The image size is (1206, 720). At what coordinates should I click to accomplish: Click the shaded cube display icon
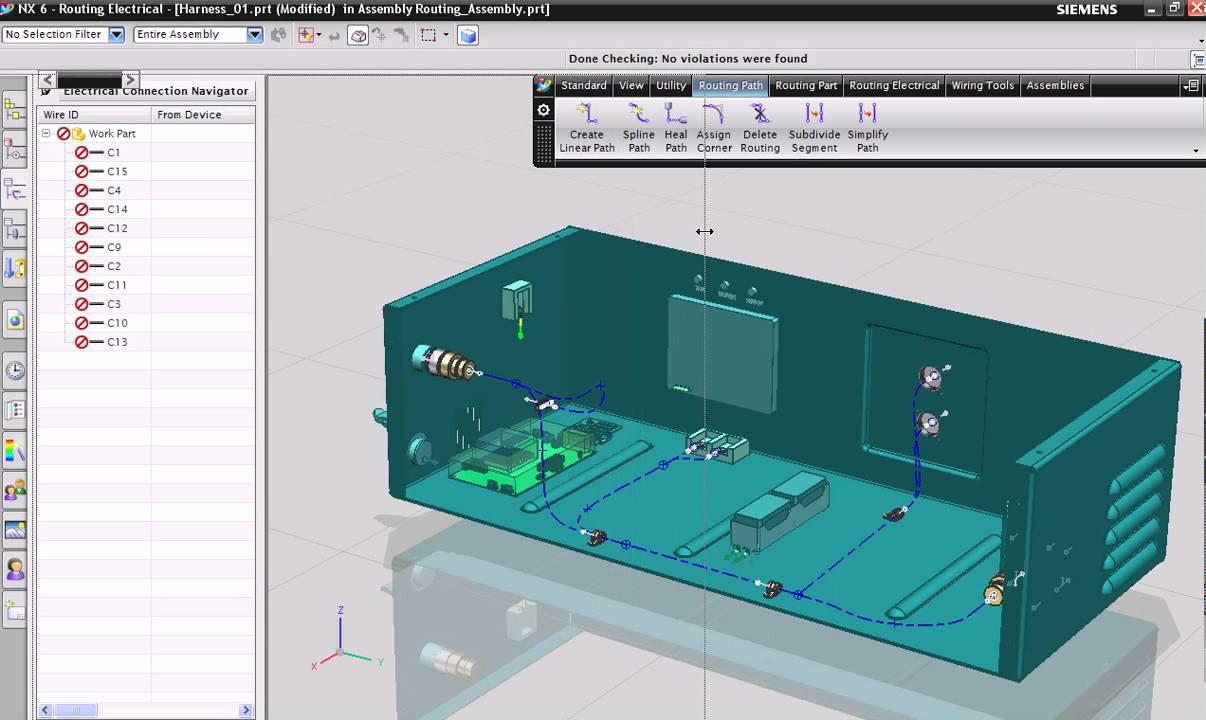(x=467, y=35)
